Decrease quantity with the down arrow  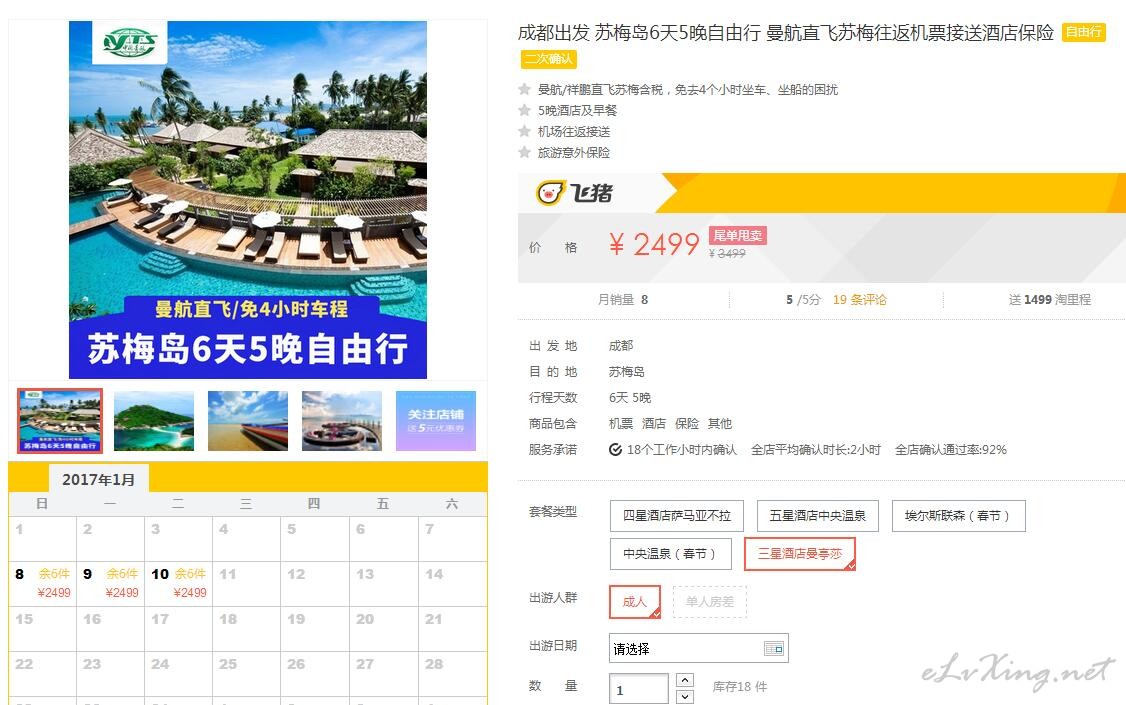685,696
